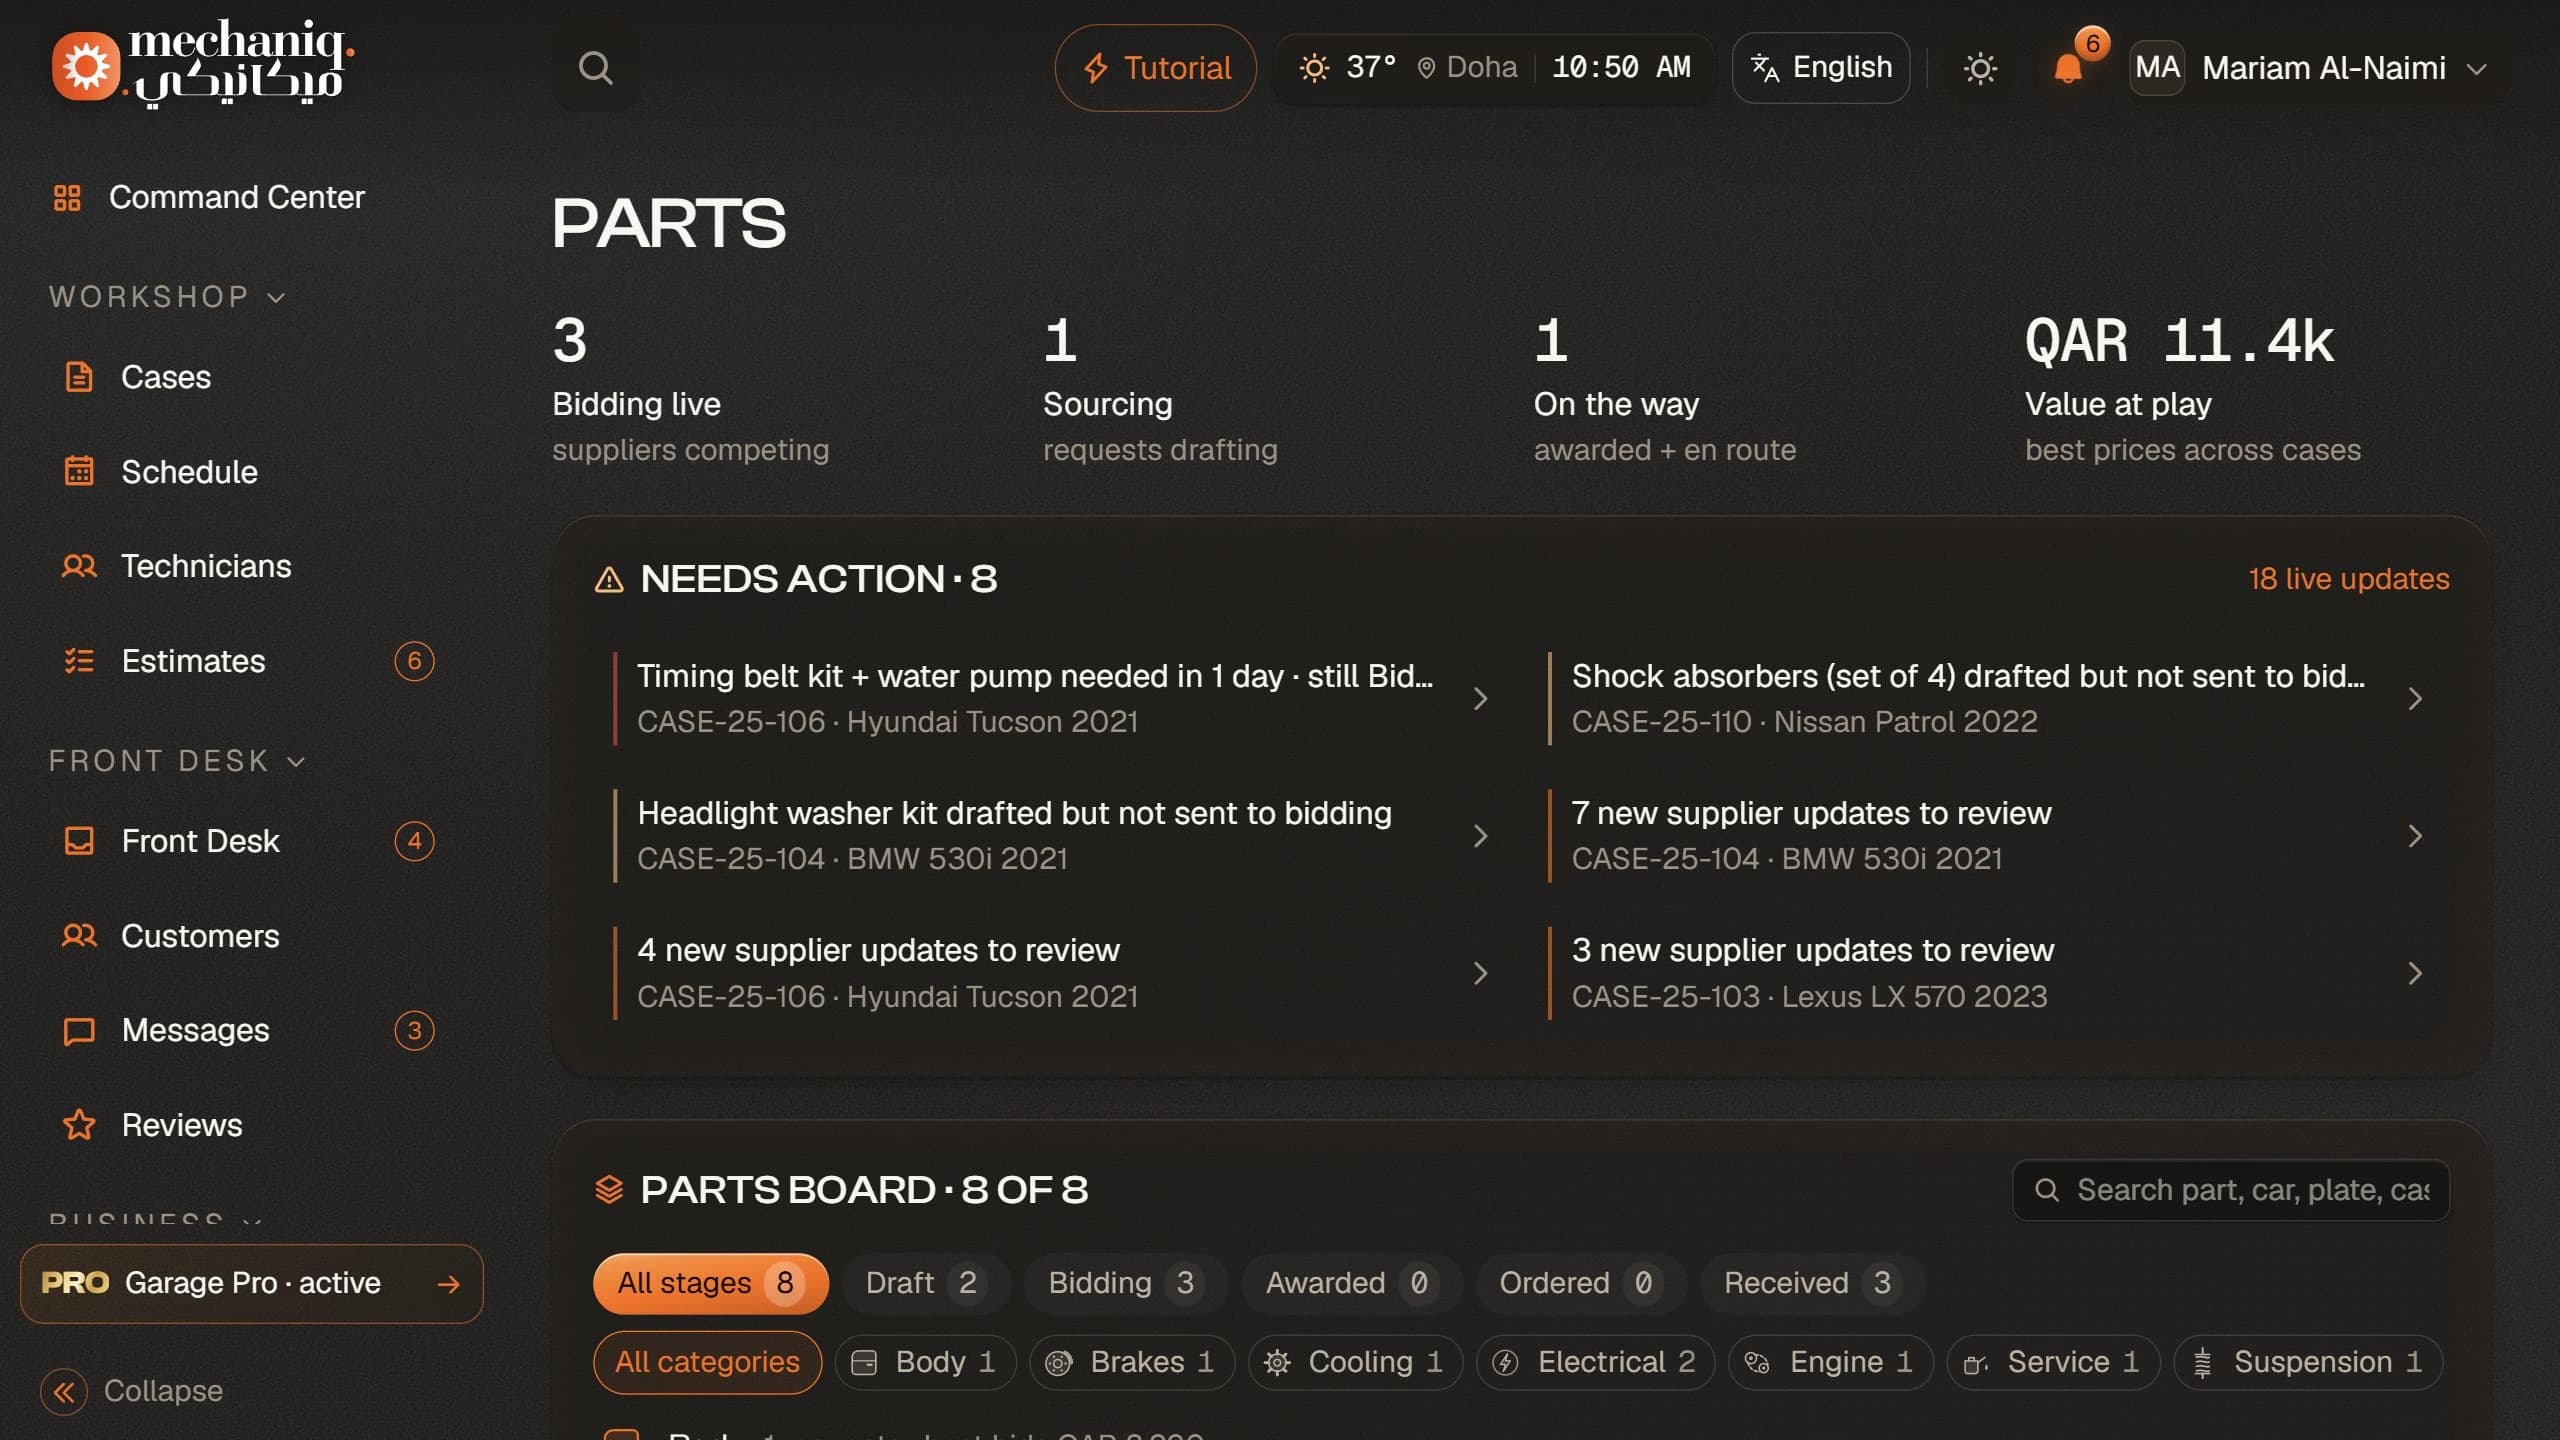Click the Customers people icon
2560x1440 pixels.
coord(79,936)
